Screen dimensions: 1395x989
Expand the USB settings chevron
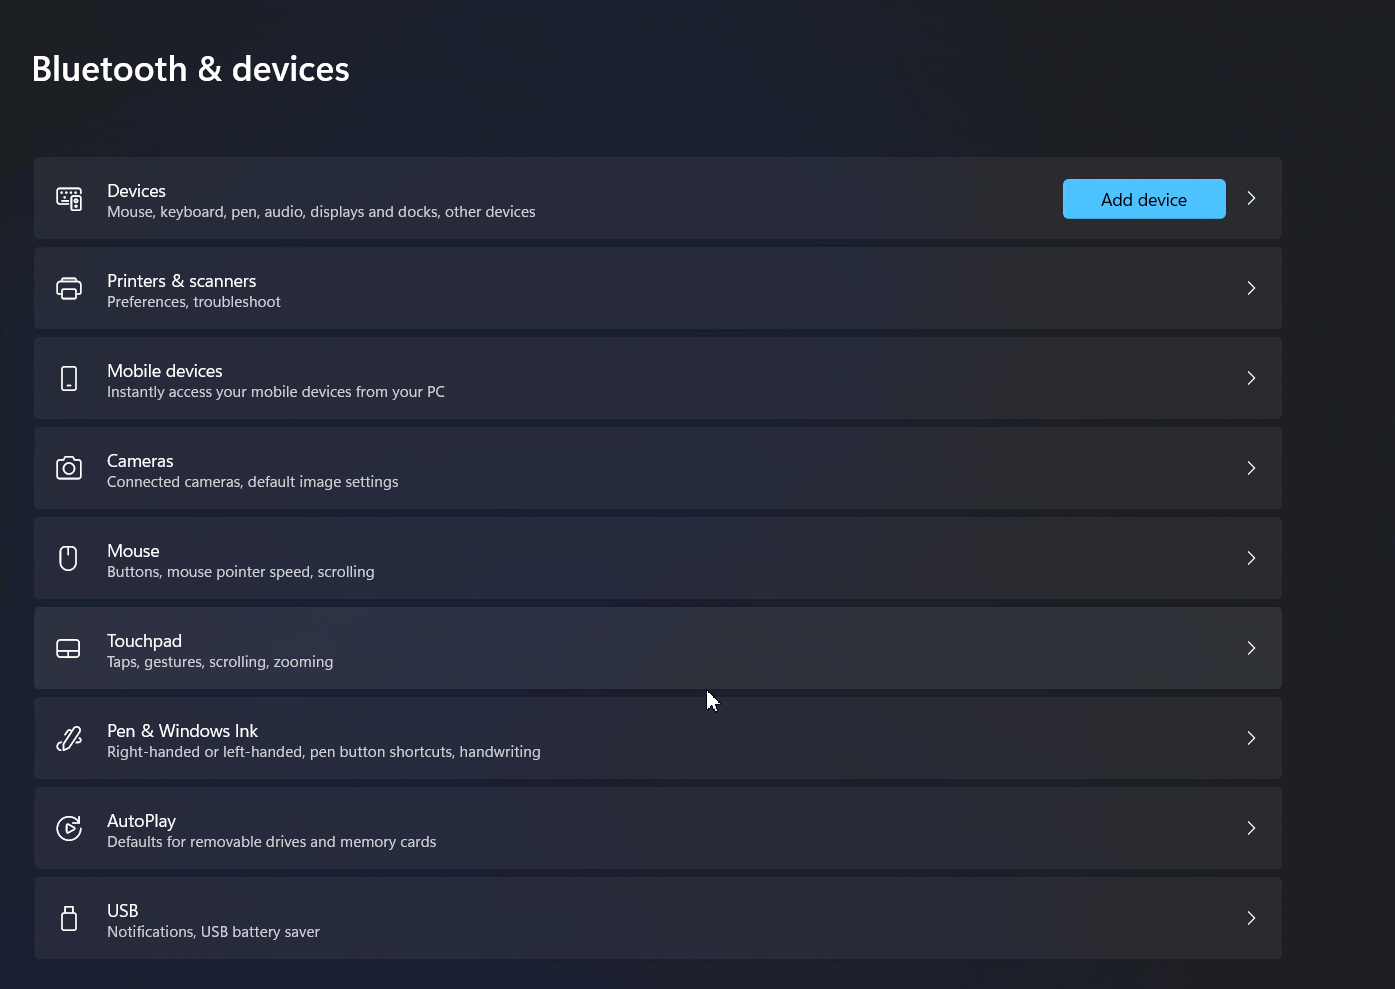1251,918
